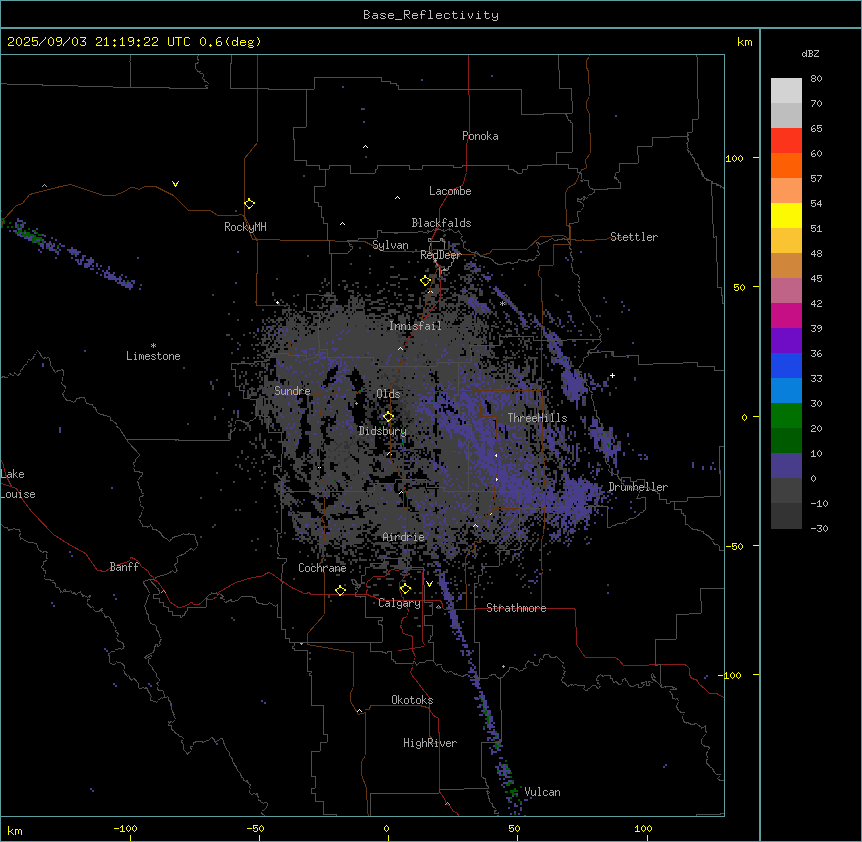Click the RockyMH label
This screenshot has width=862, height=842.
click(245, 227)
